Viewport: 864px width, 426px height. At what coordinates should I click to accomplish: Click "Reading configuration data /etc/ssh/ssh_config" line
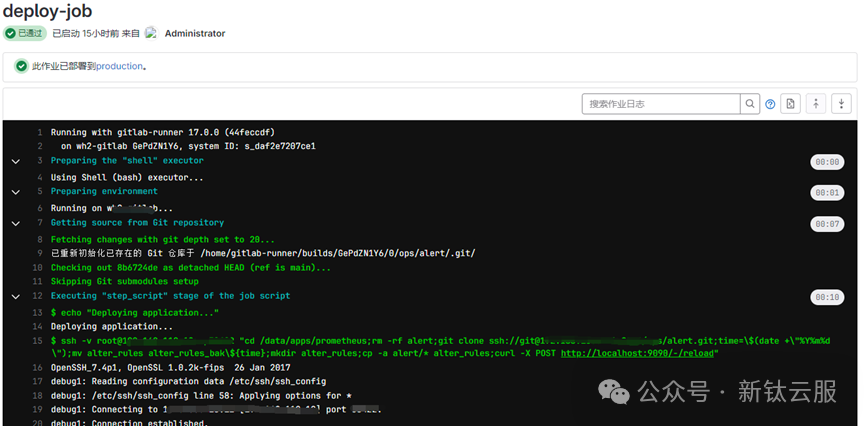pos(188,381)
